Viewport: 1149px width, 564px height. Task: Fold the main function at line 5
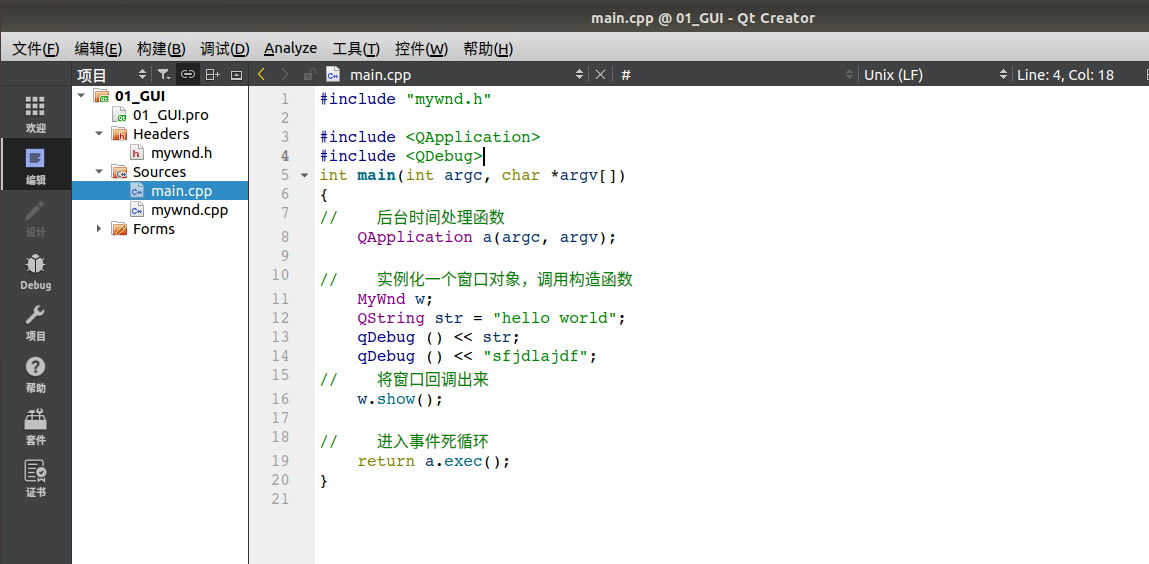pyautogui.click(x=305, y=176)
